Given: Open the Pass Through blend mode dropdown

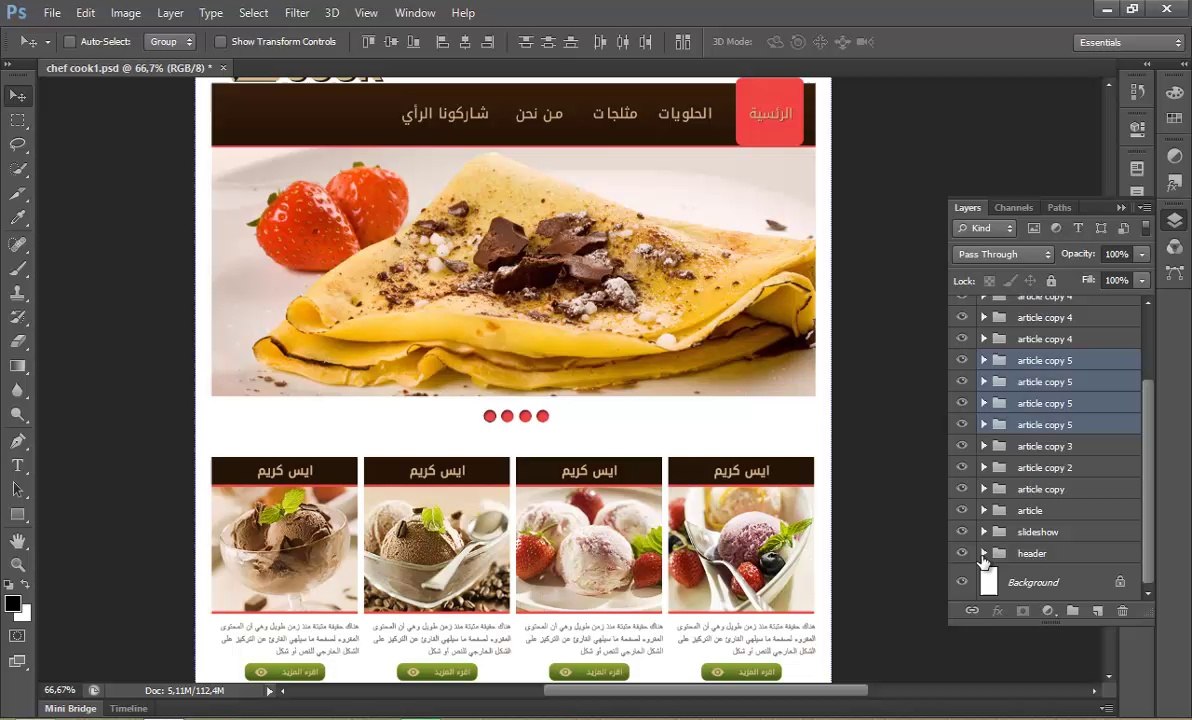Looking at the screenshot, I should point(1003,254).
